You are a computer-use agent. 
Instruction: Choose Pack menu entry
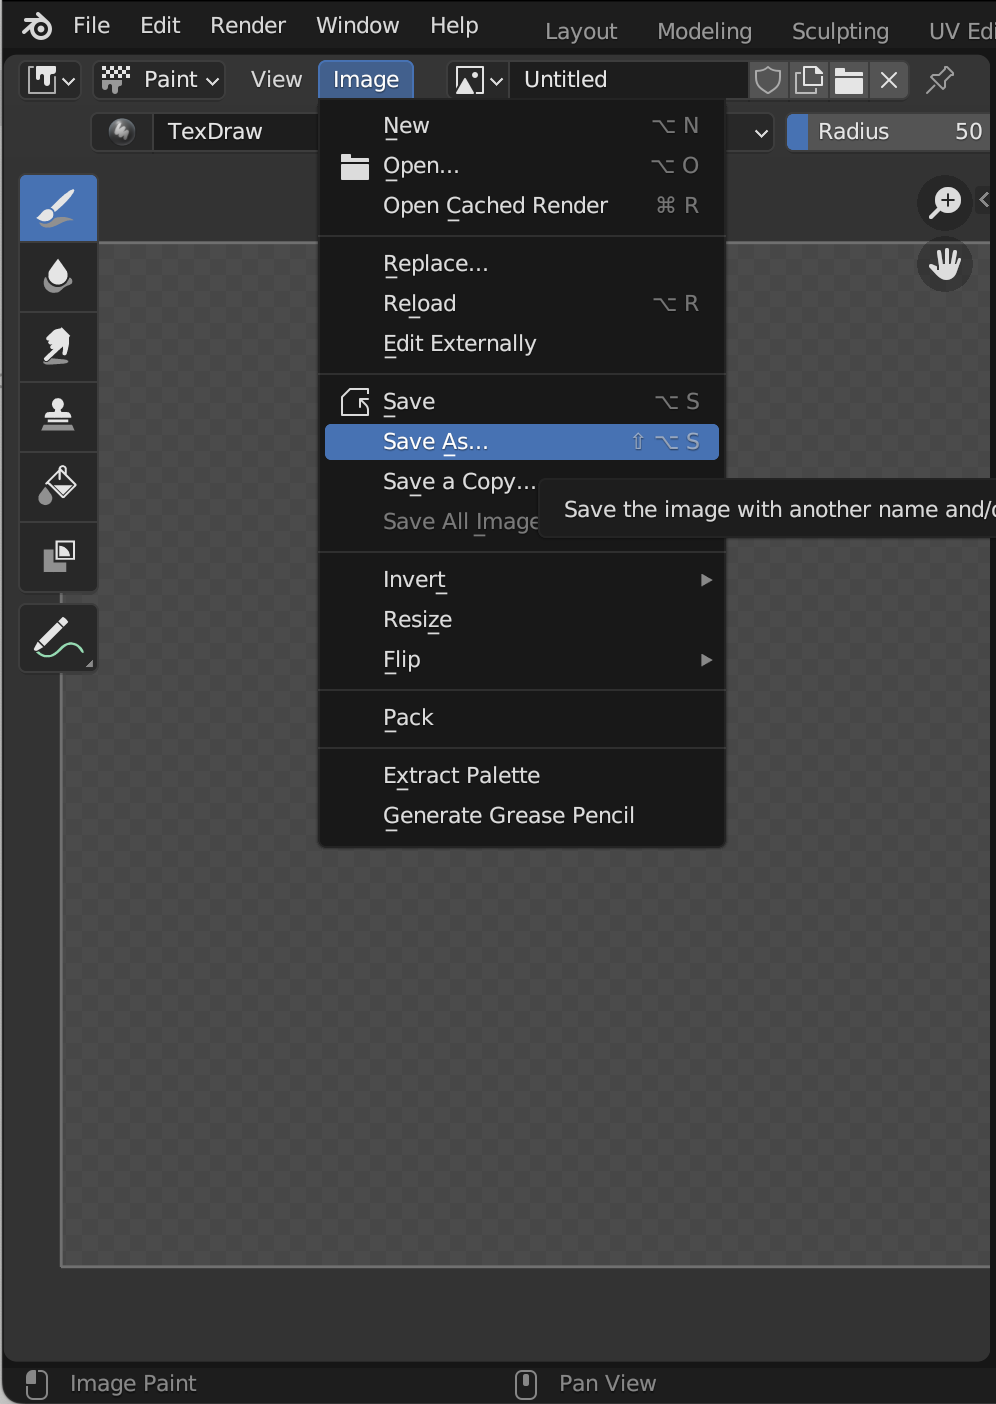[x=522, y=718]
